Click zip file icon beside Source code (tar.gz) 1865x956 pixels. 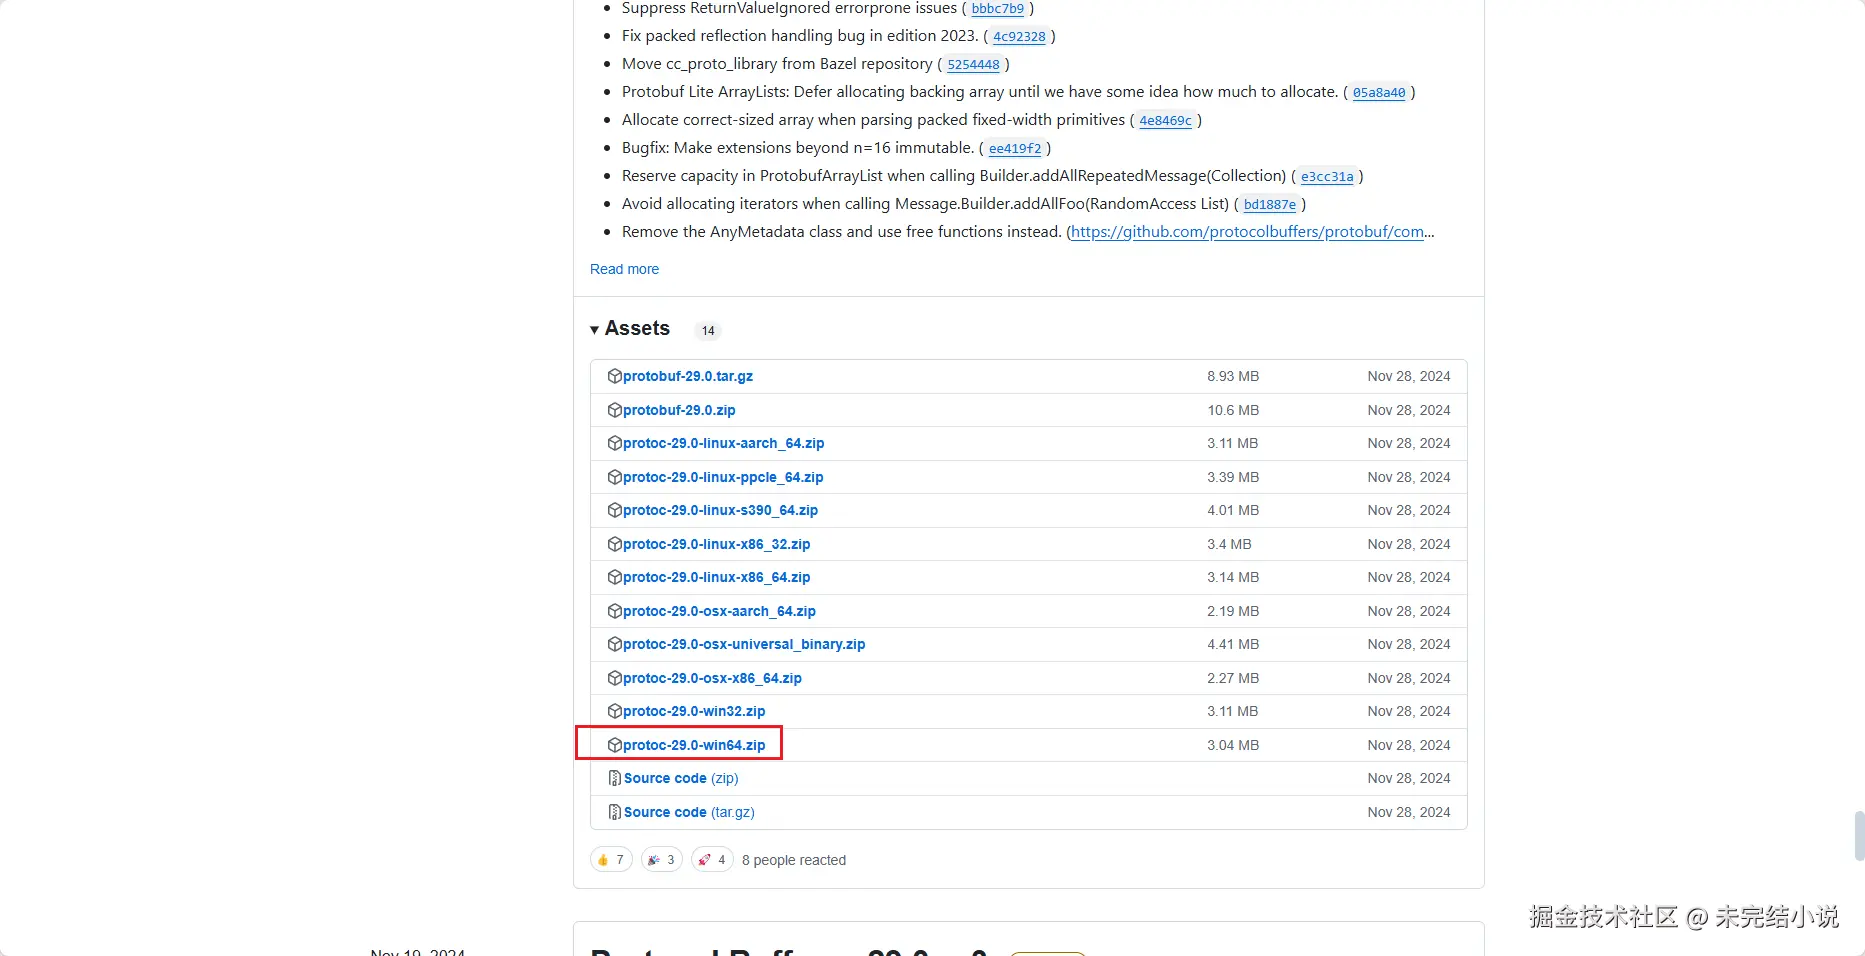(x=615, y=812)
